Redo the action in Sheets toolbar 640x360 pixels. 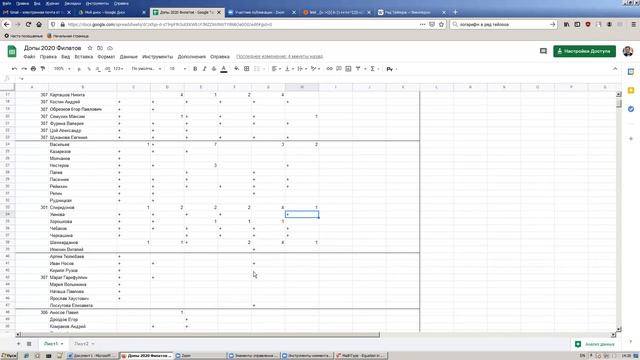pyautogui.click(x=24, y=69)
